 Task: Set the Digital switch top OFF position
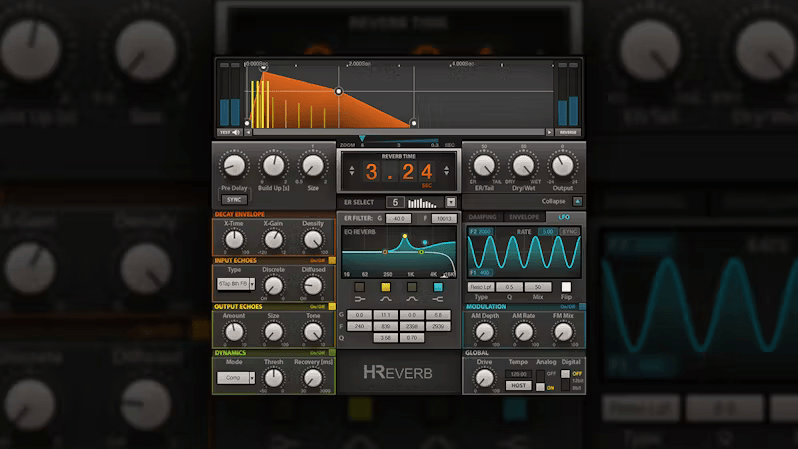click(x=565, y=374)
